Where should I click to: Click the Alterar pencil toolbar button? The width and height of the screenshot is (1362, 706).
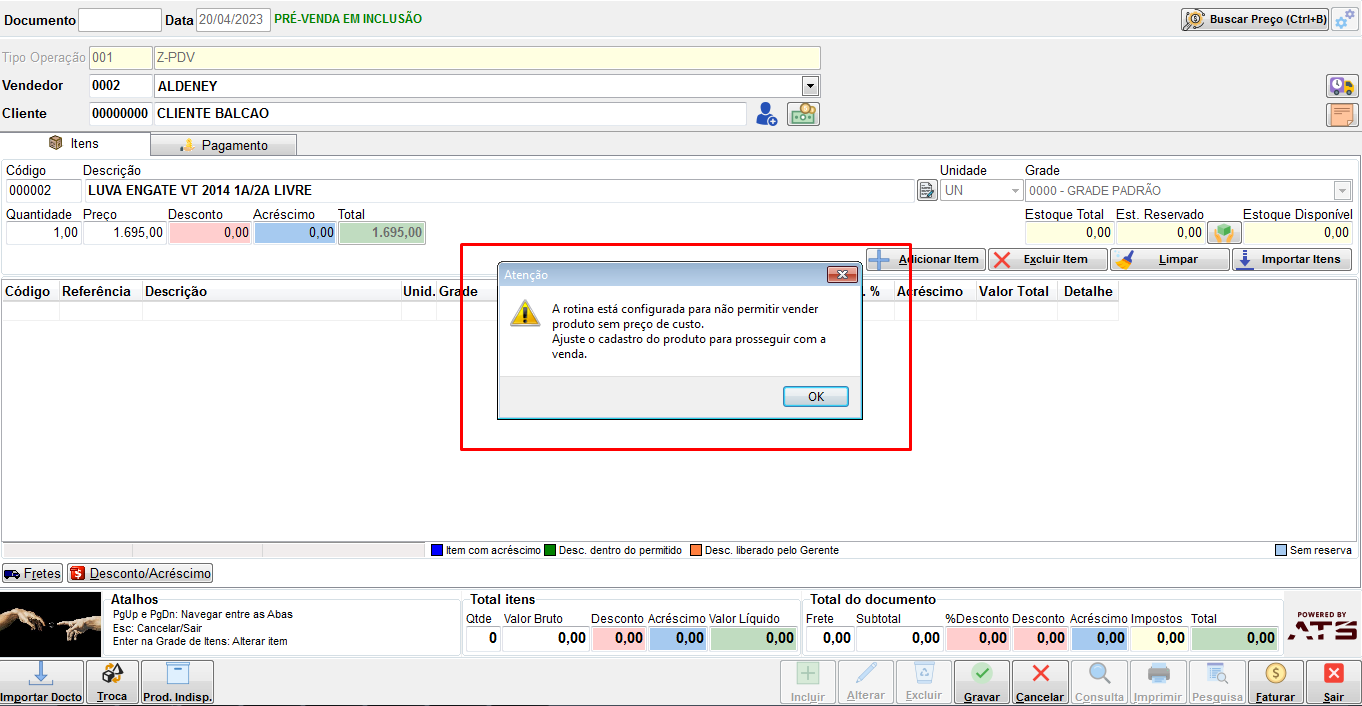tap(866, 682)
